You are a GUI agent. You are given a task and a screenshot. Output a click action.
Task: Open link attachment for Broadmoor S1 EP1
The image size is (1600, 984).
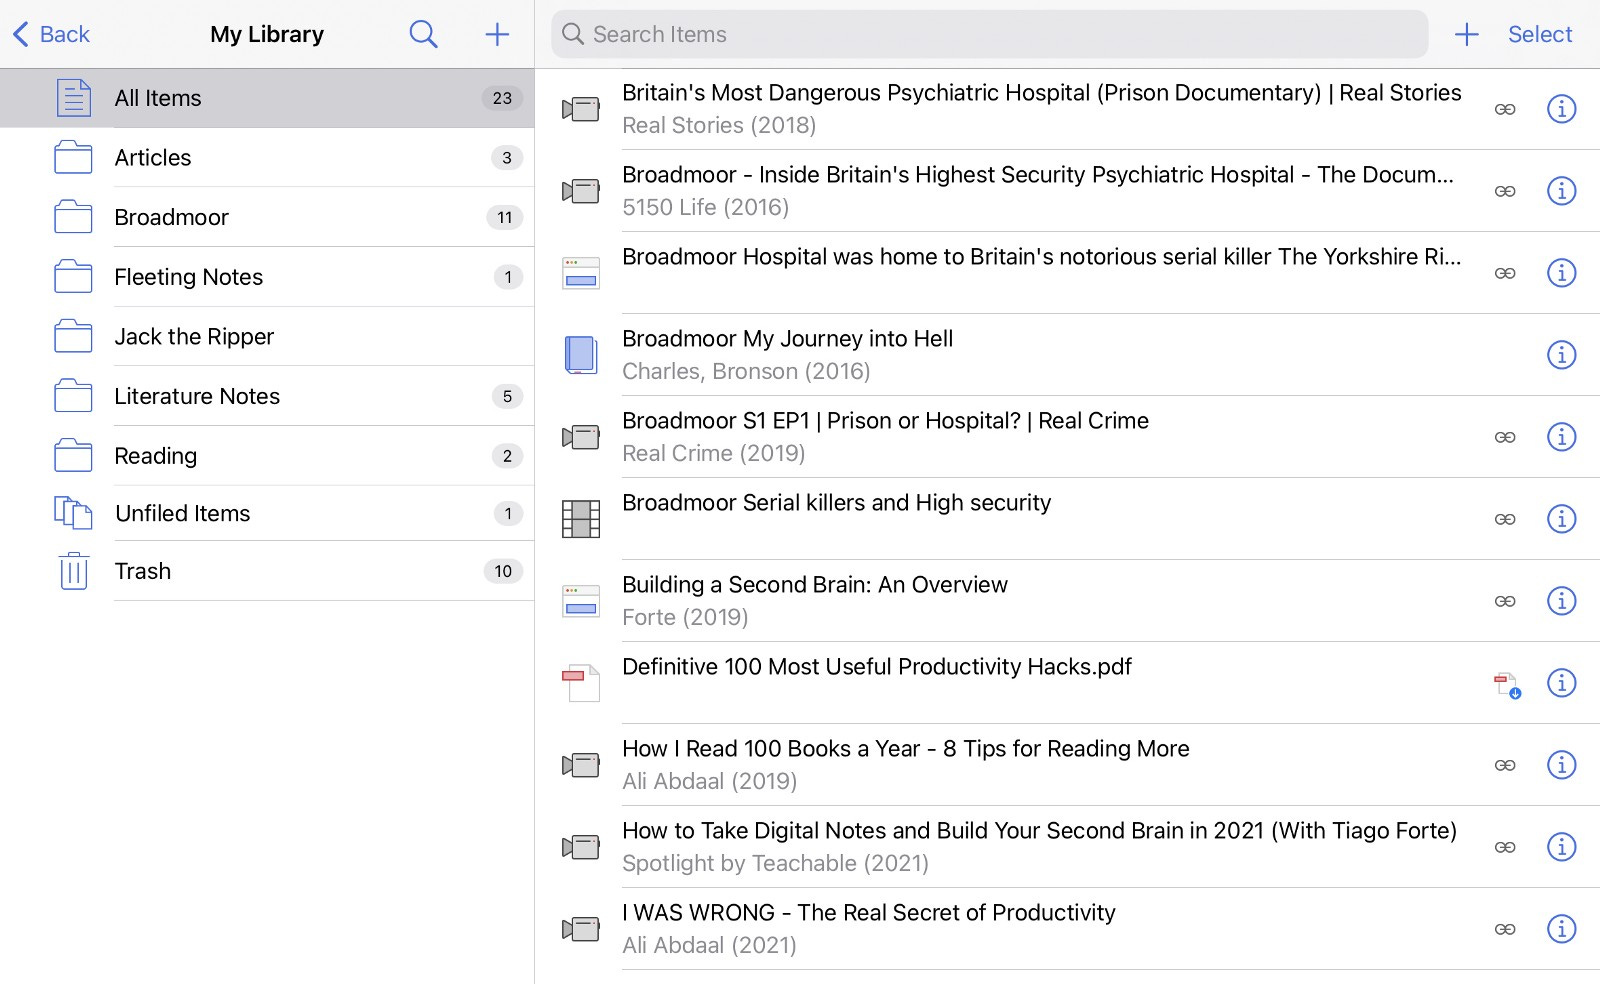point(1505,437)
